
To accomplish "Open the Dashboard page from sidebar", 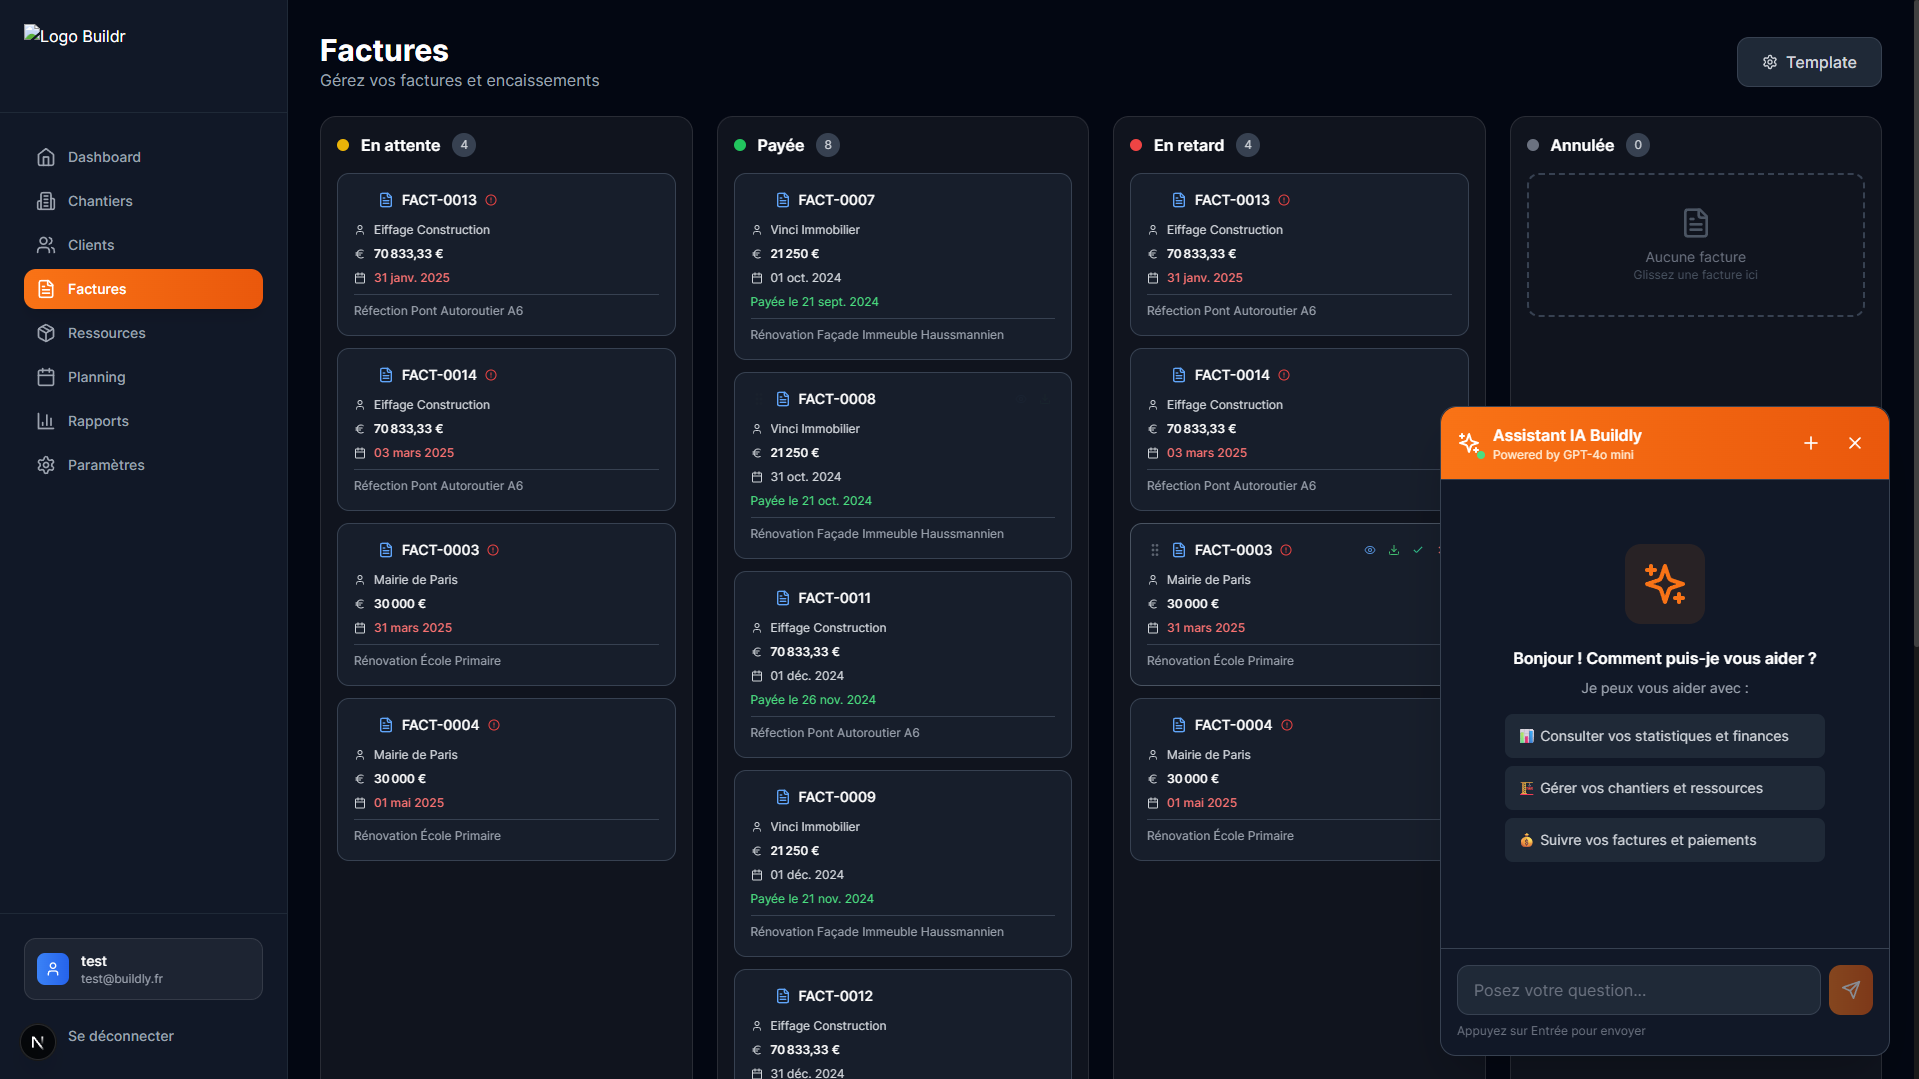I will tap(104, 157).
